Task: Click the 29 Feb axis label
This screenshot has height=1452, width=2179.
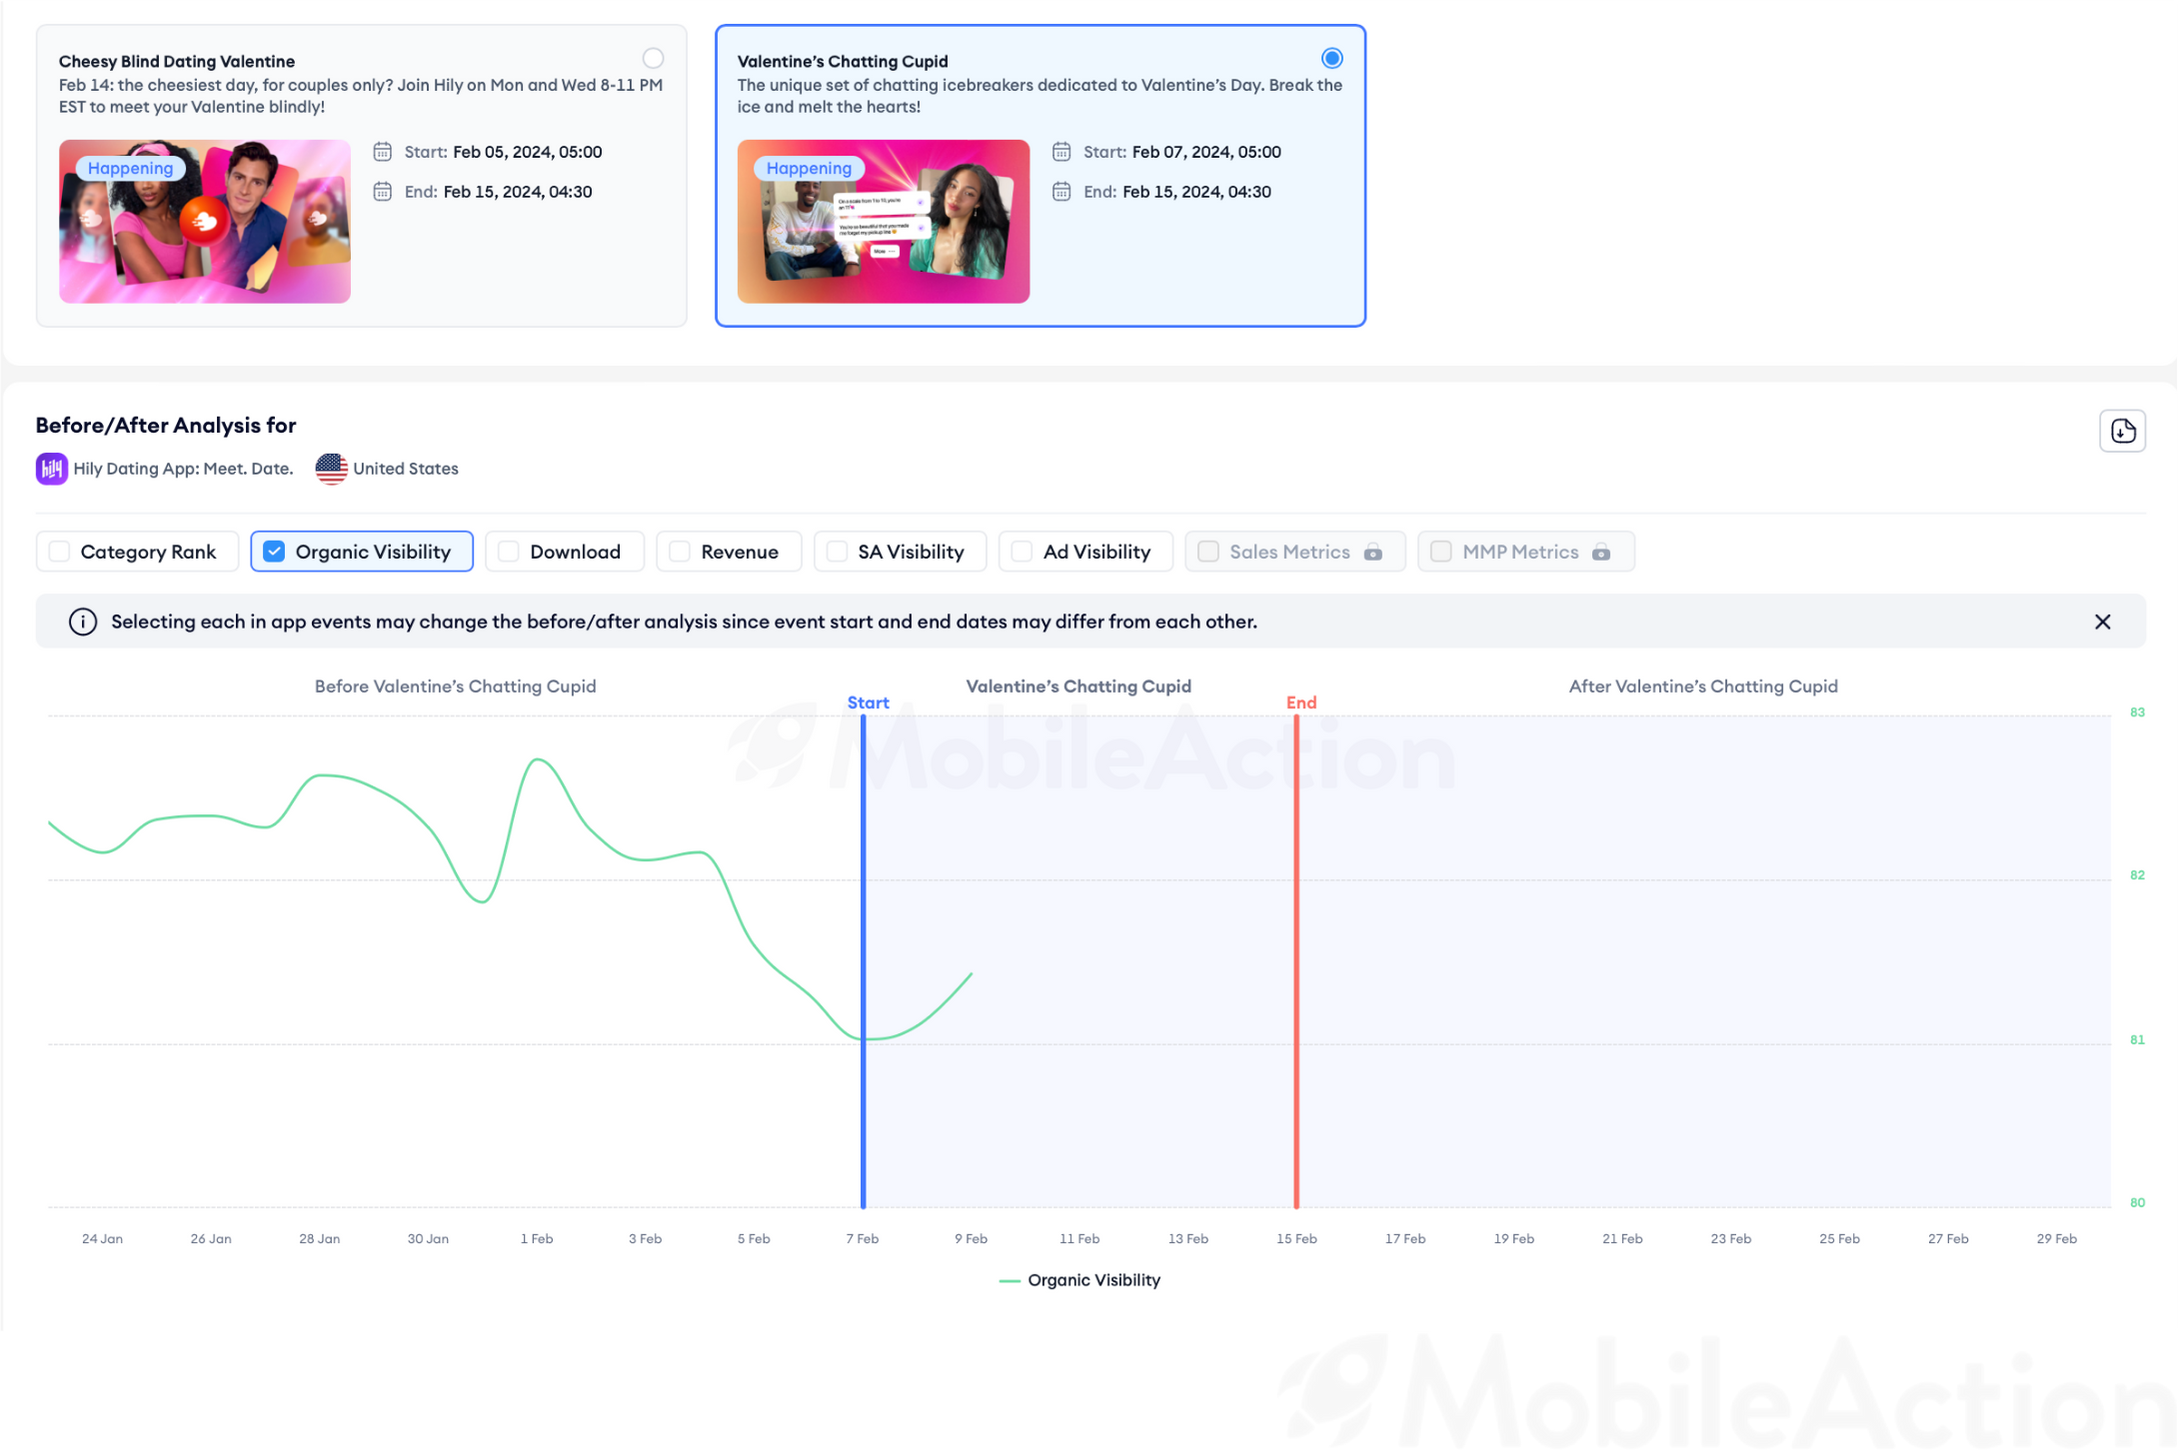Action: tap(2056, 1238)
